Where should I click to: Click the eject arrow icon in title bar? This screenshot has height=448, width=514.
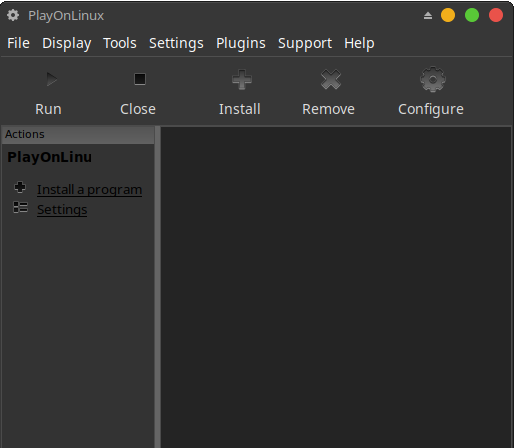click(428, 15)
